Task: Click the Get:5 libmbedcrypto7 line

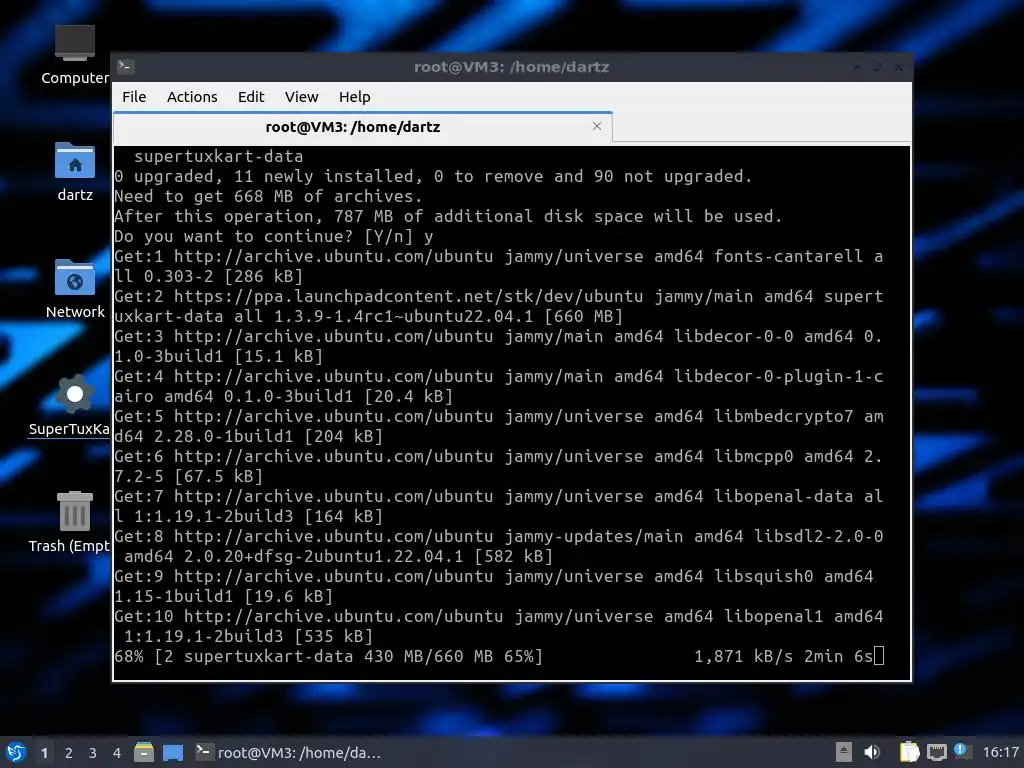Action: pos(499,426)
